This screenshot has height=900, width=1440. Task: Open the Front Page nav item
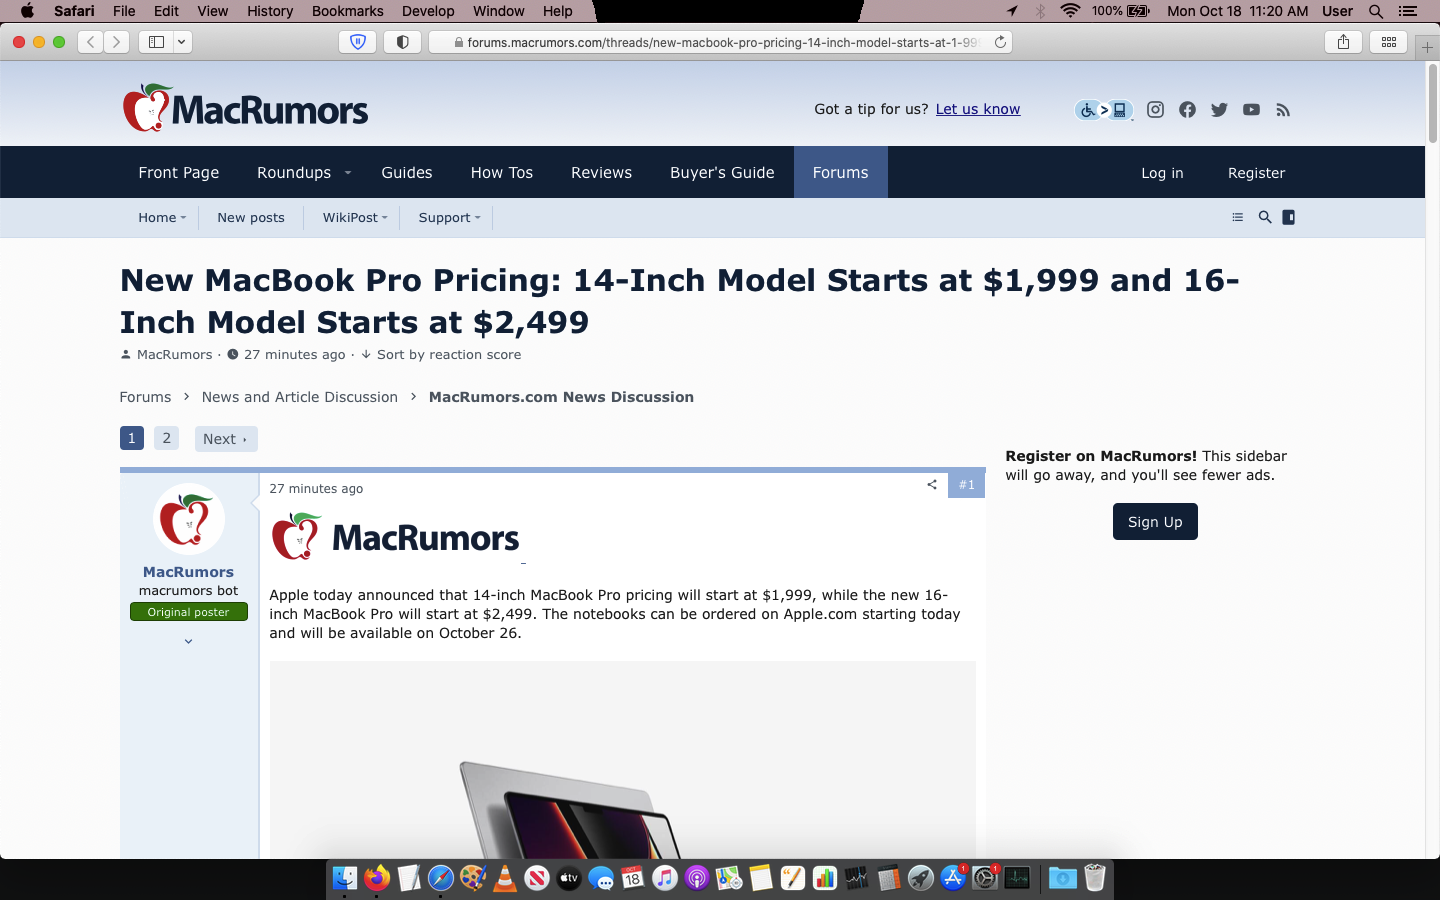click(x=179, y=172)
